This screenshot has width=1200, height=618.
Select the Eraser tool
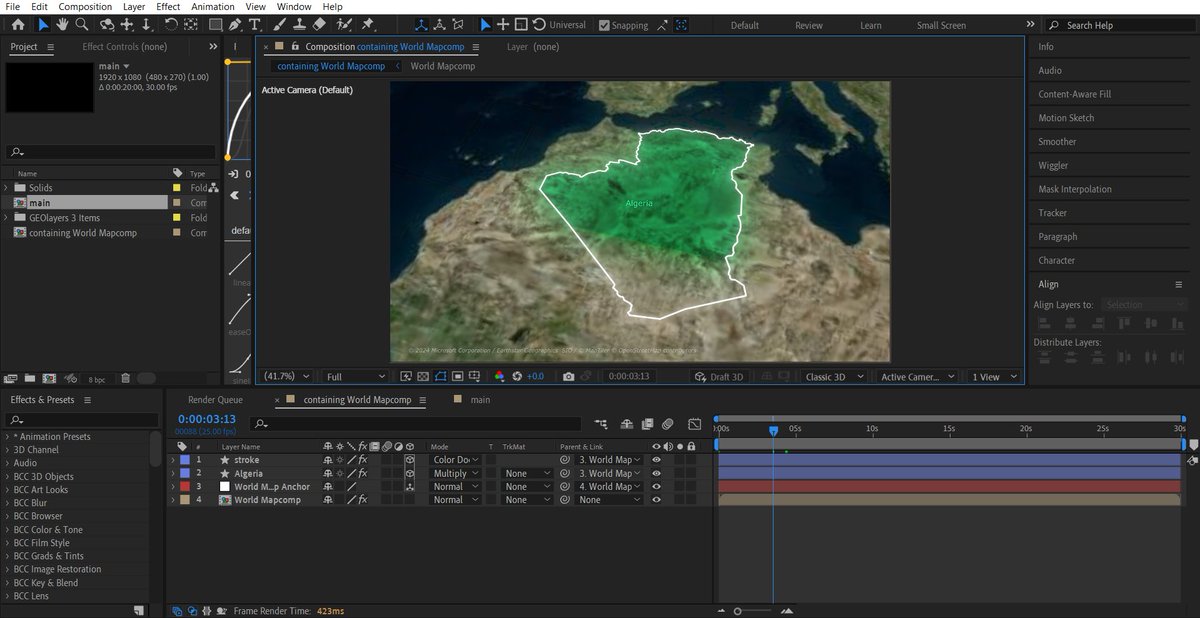[319, 25]
